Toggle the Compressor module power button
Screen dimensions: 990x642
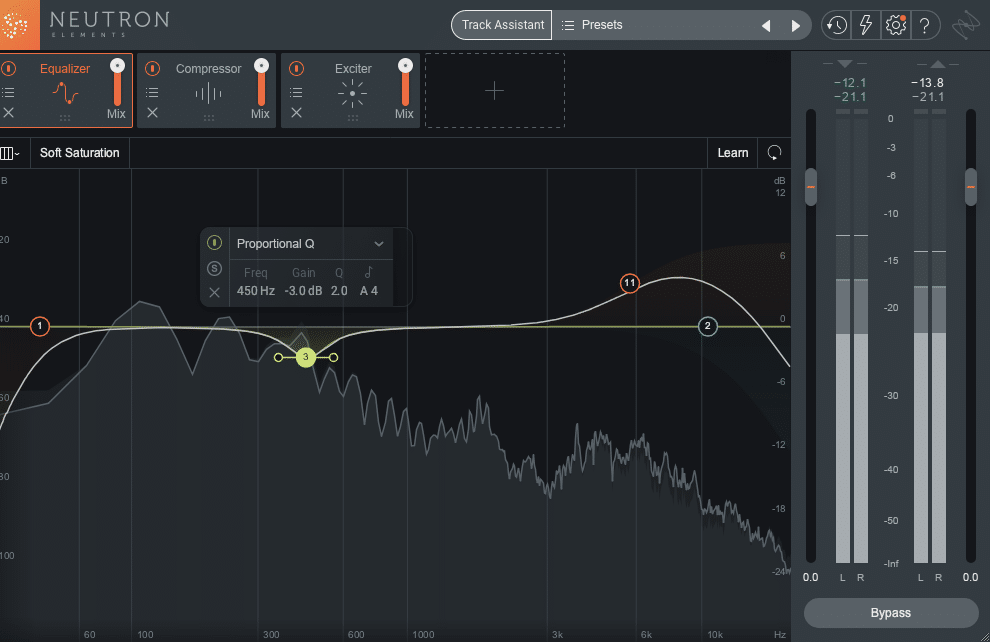tap(152, 68)
